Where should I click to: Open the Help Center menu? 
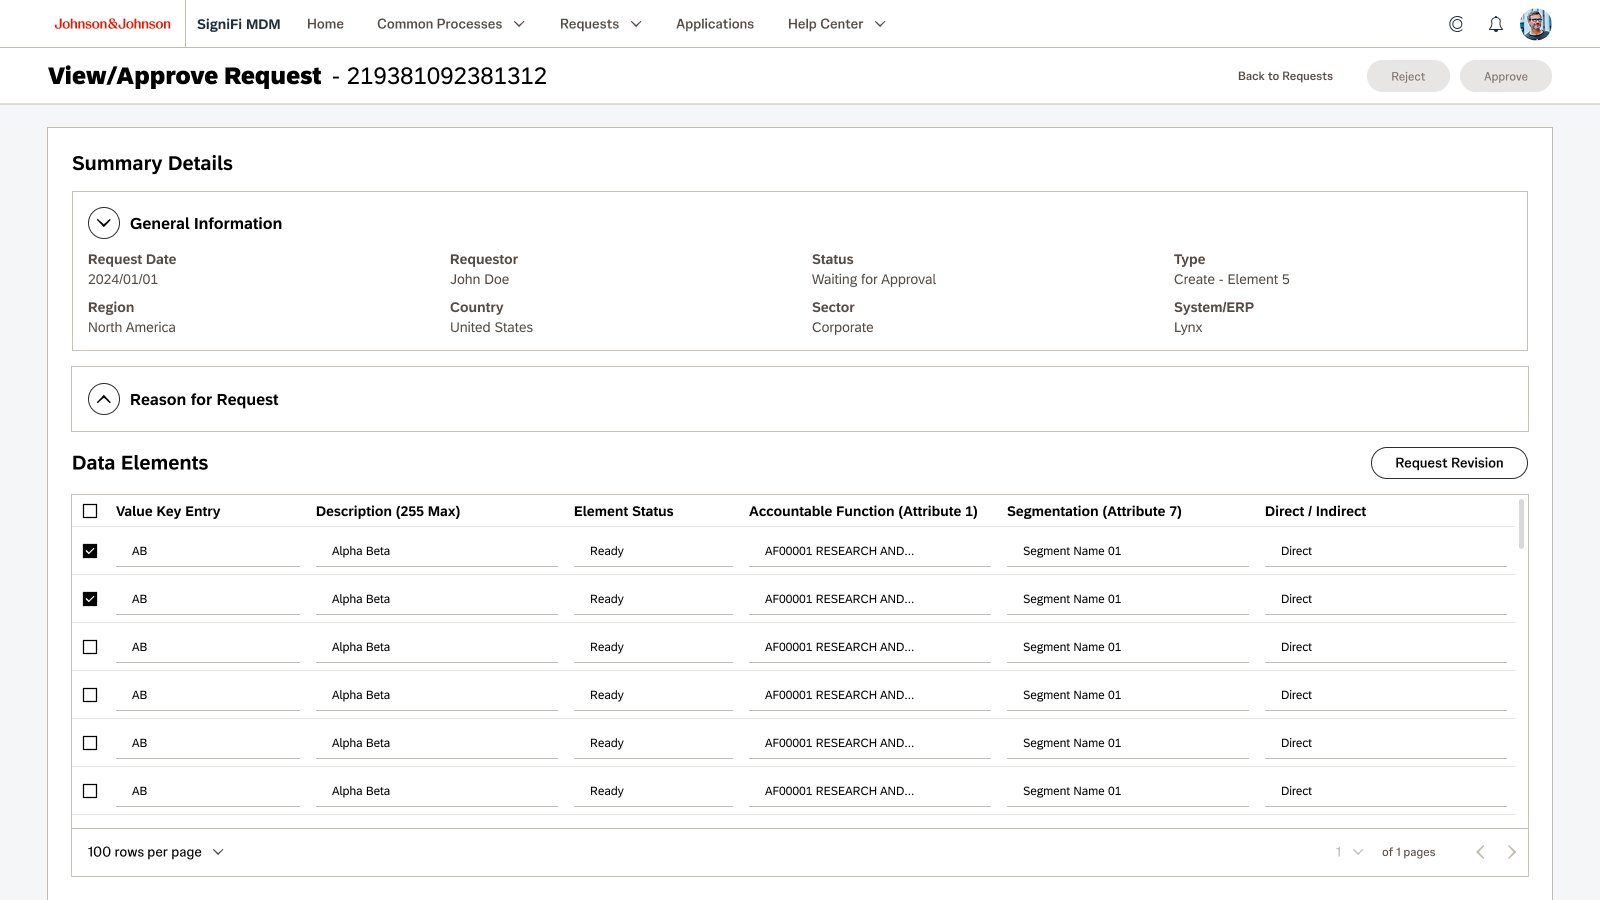[x=836, y=24]
